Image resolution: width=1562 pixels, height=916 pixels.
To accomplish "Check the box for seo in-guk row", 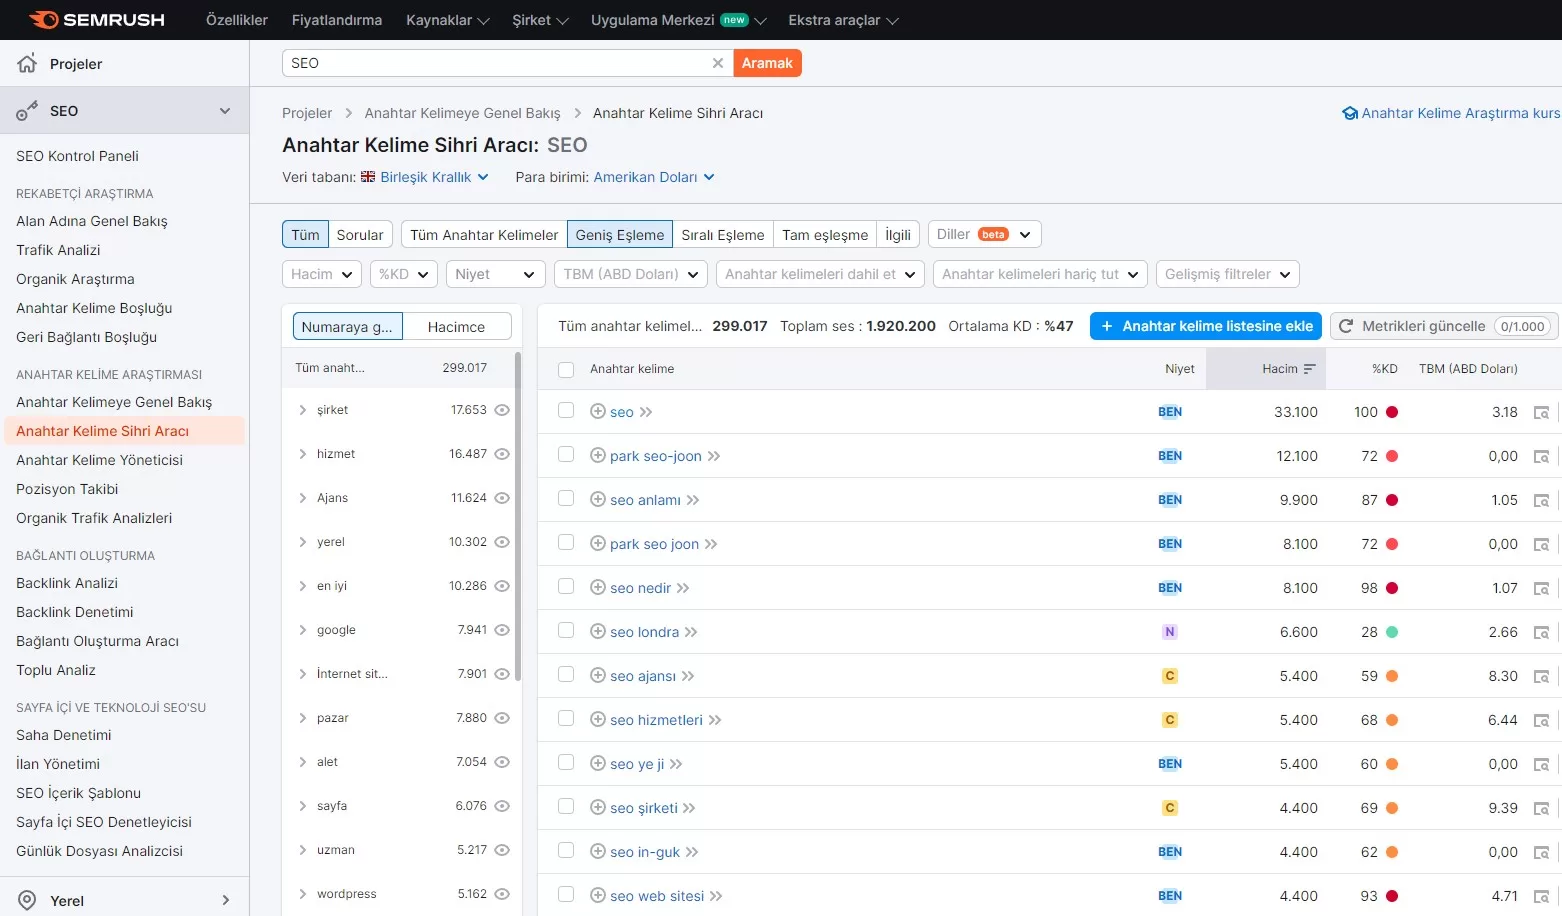I will click(x=566, y=850).
